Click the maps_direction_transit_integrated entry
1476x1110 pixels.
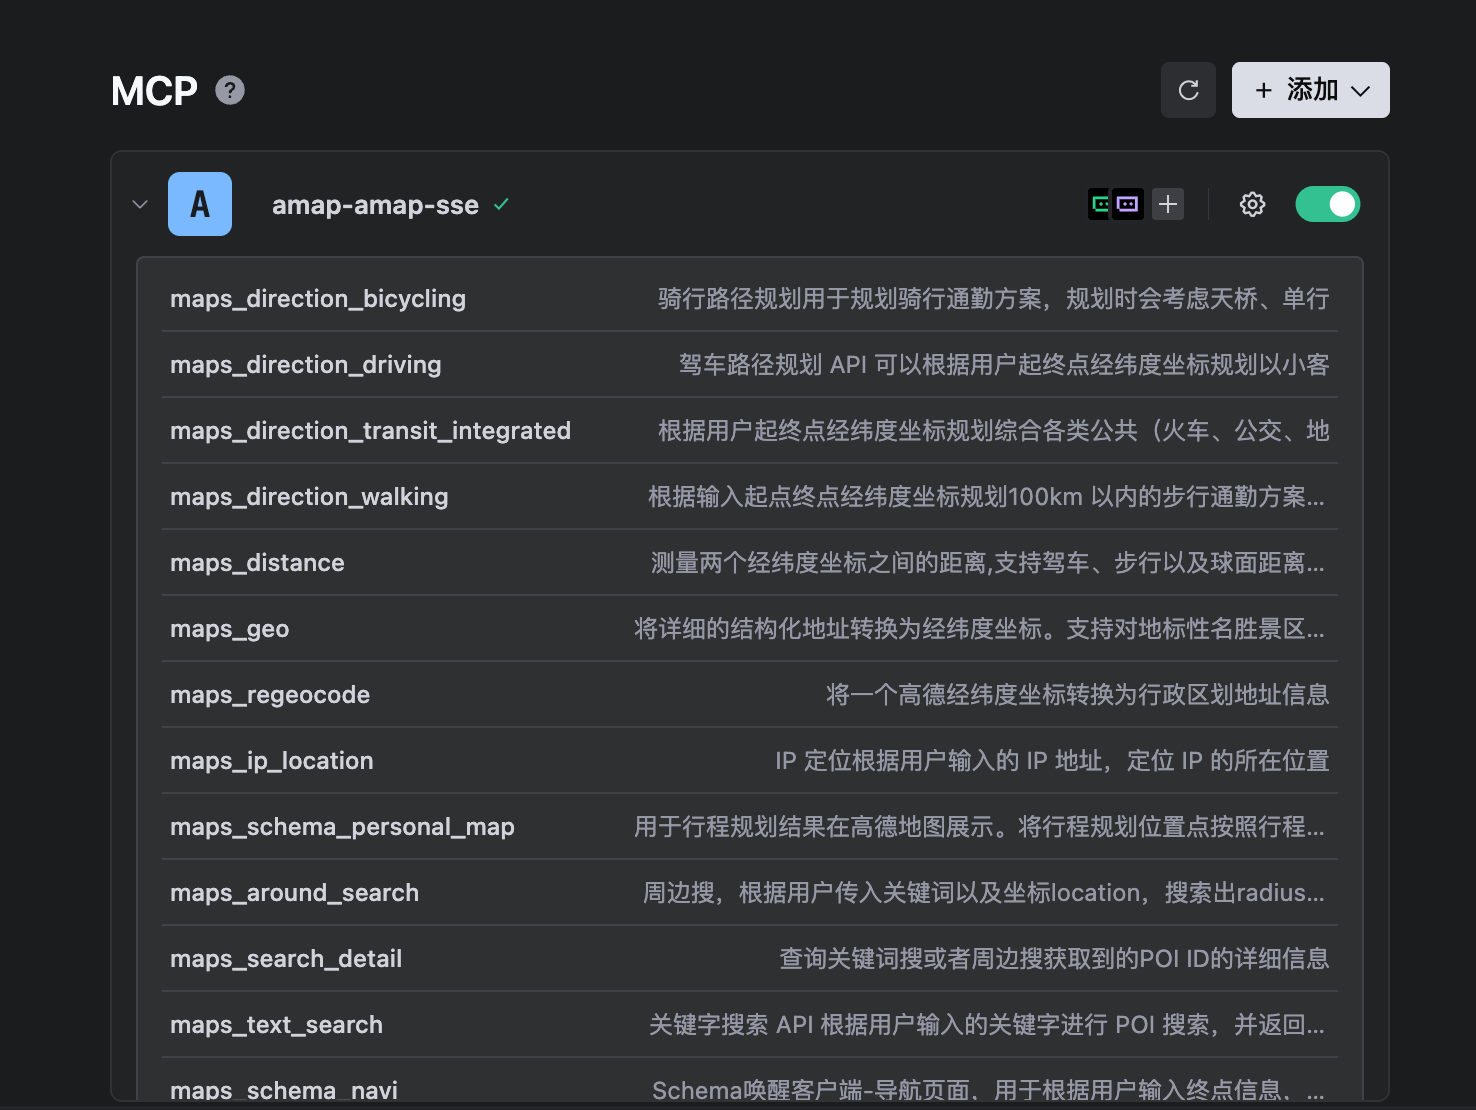[x=370, y=431]
